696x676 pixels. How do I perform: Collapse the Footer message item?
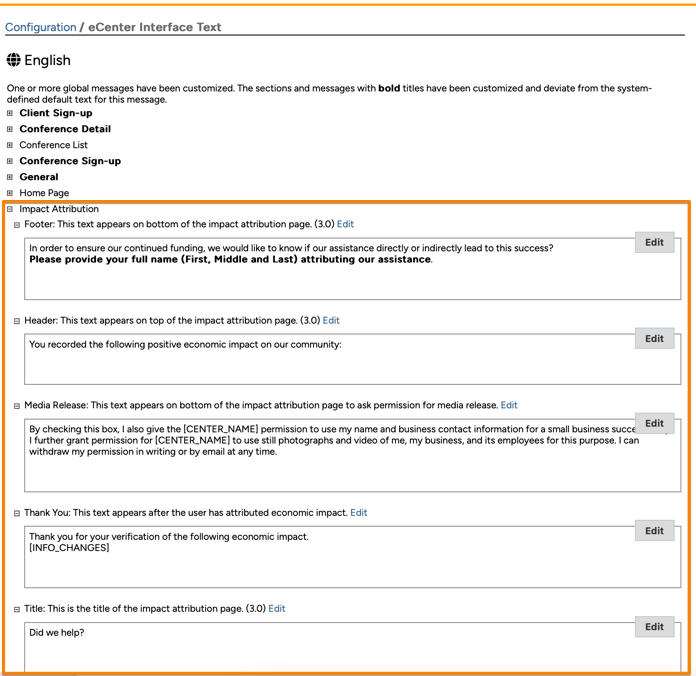coord(17,225)
